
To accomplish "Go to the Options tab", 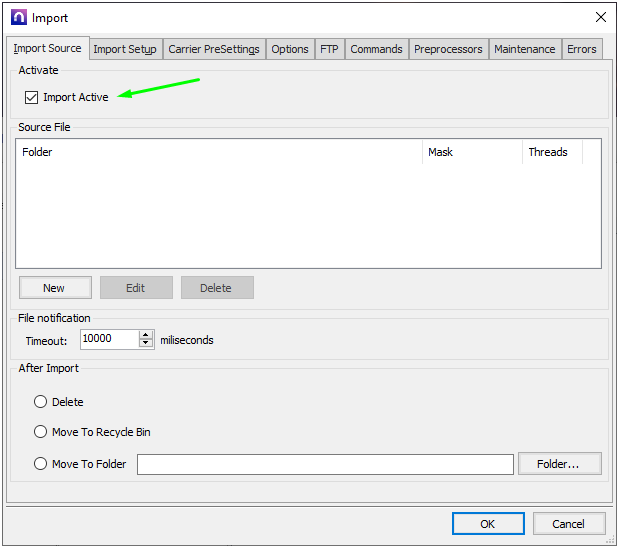I will tap(290, 49).
